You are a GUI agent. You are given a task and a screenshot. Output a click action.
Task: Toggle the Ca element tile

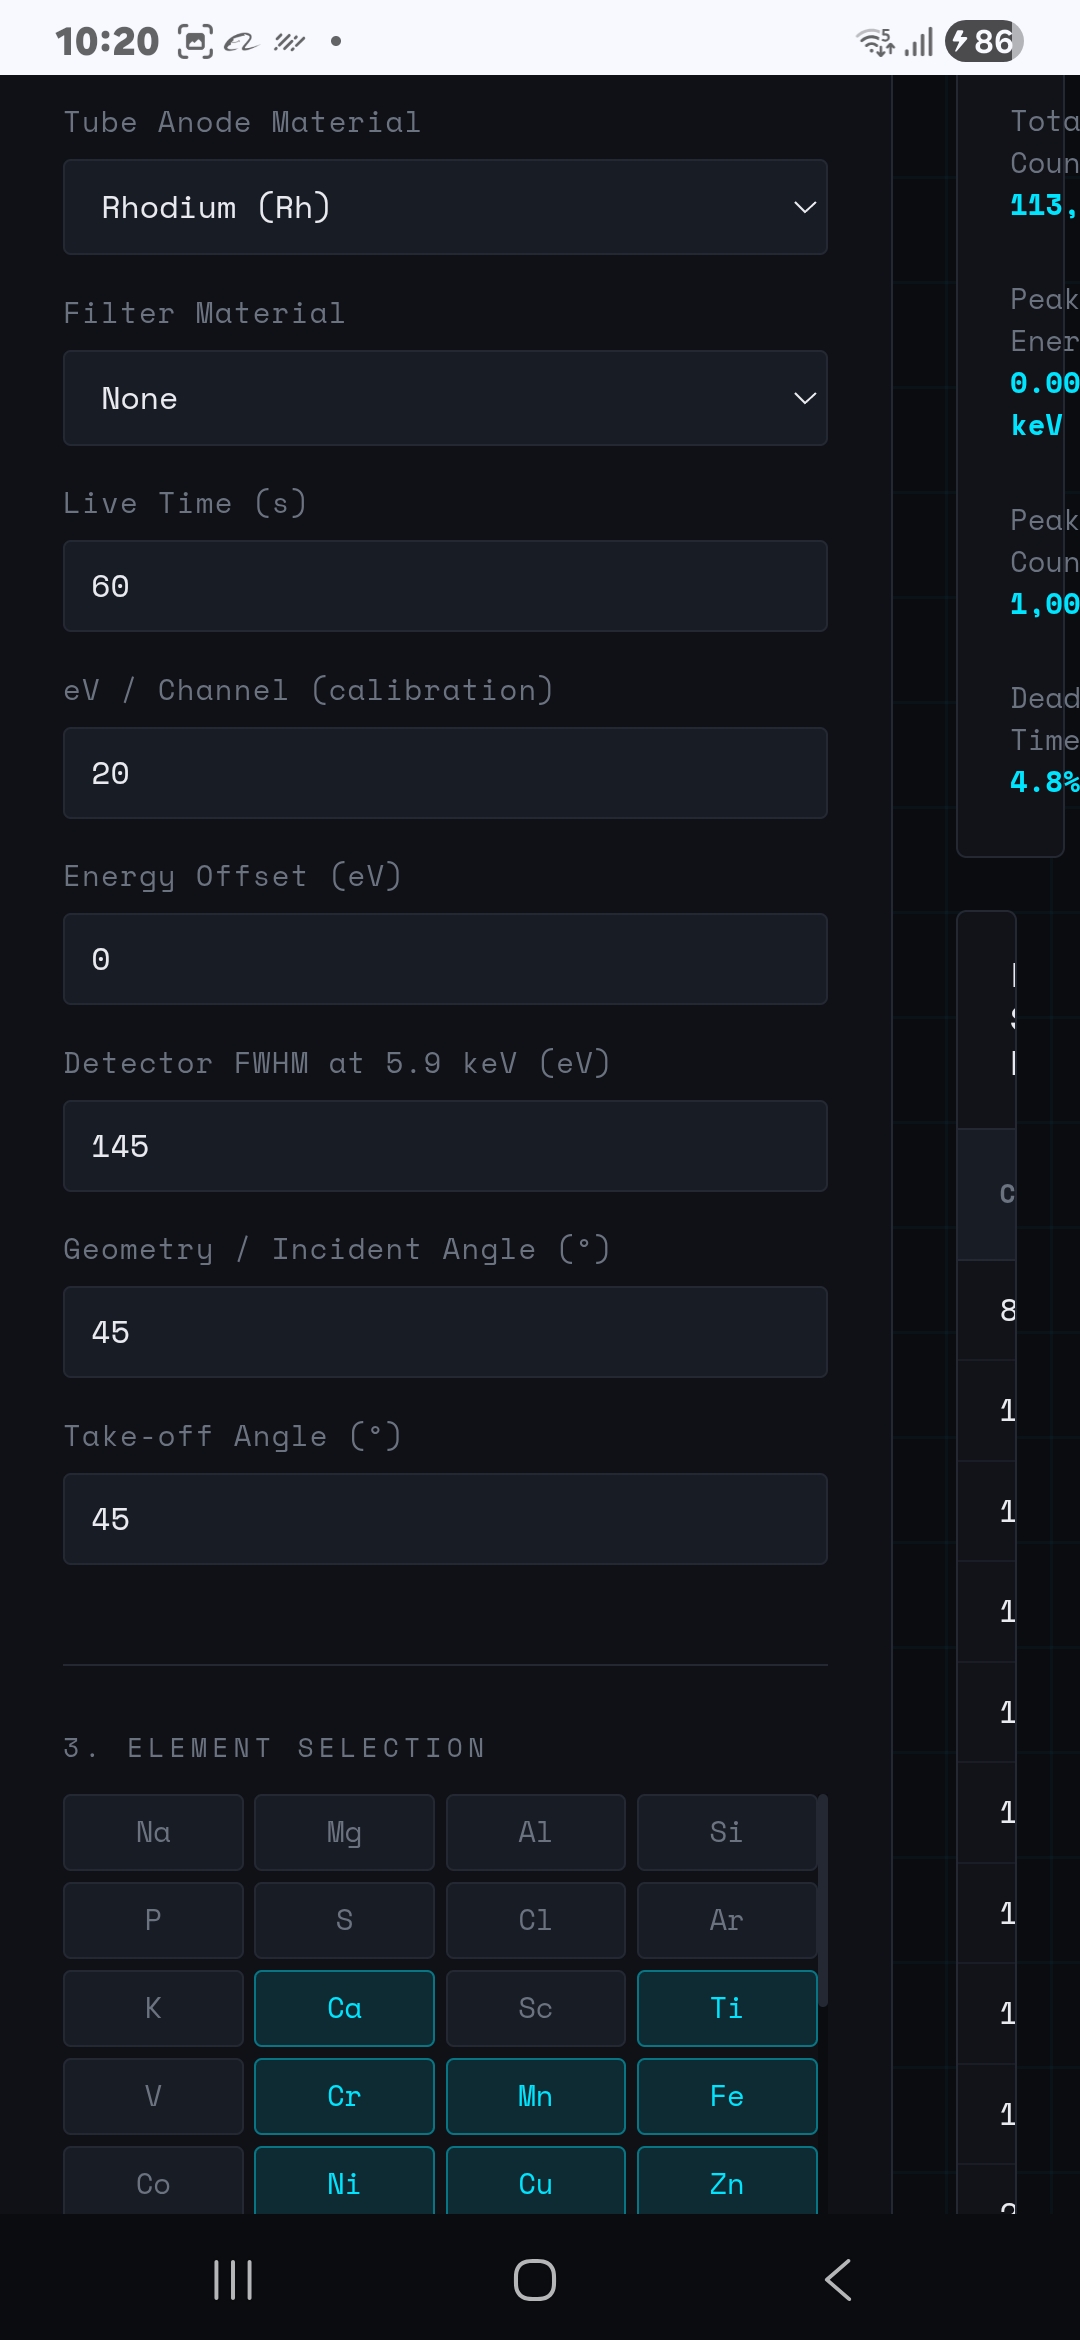tap(344, 2008)
